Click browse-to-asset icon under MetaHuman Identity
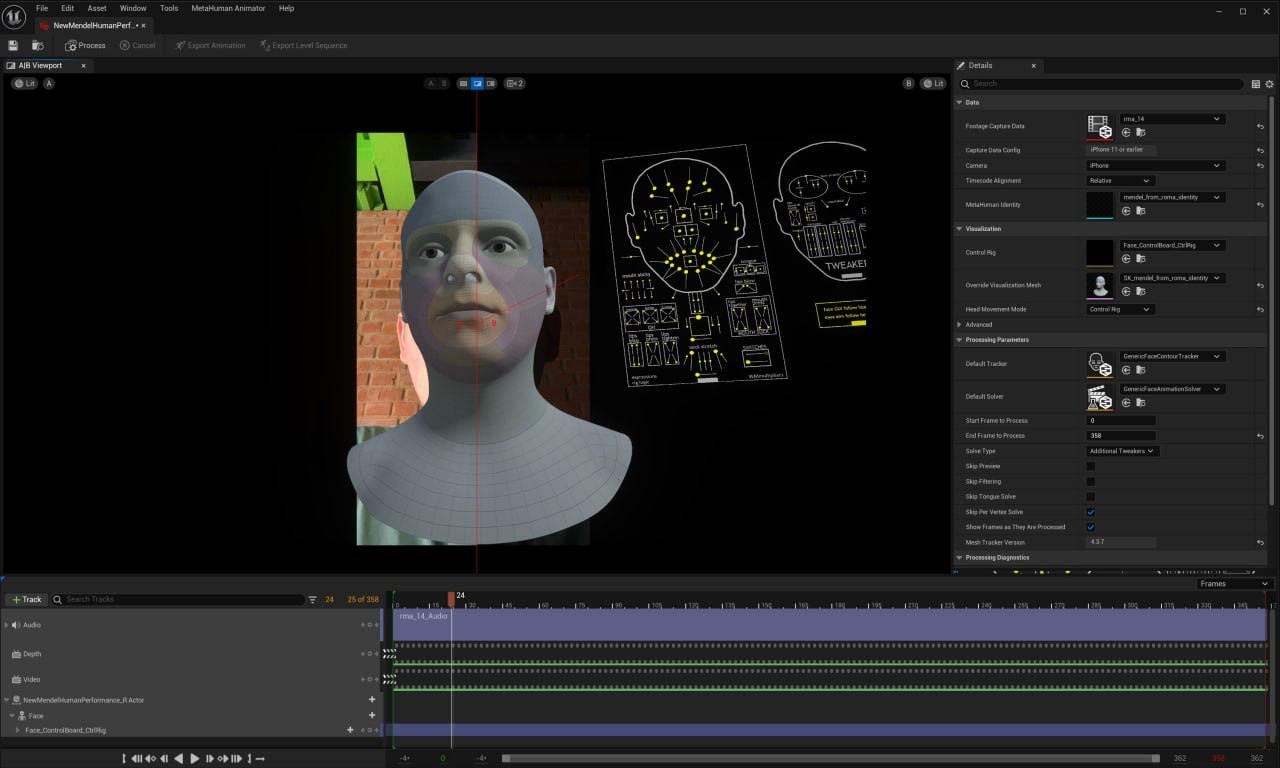 click(1140, 211)
